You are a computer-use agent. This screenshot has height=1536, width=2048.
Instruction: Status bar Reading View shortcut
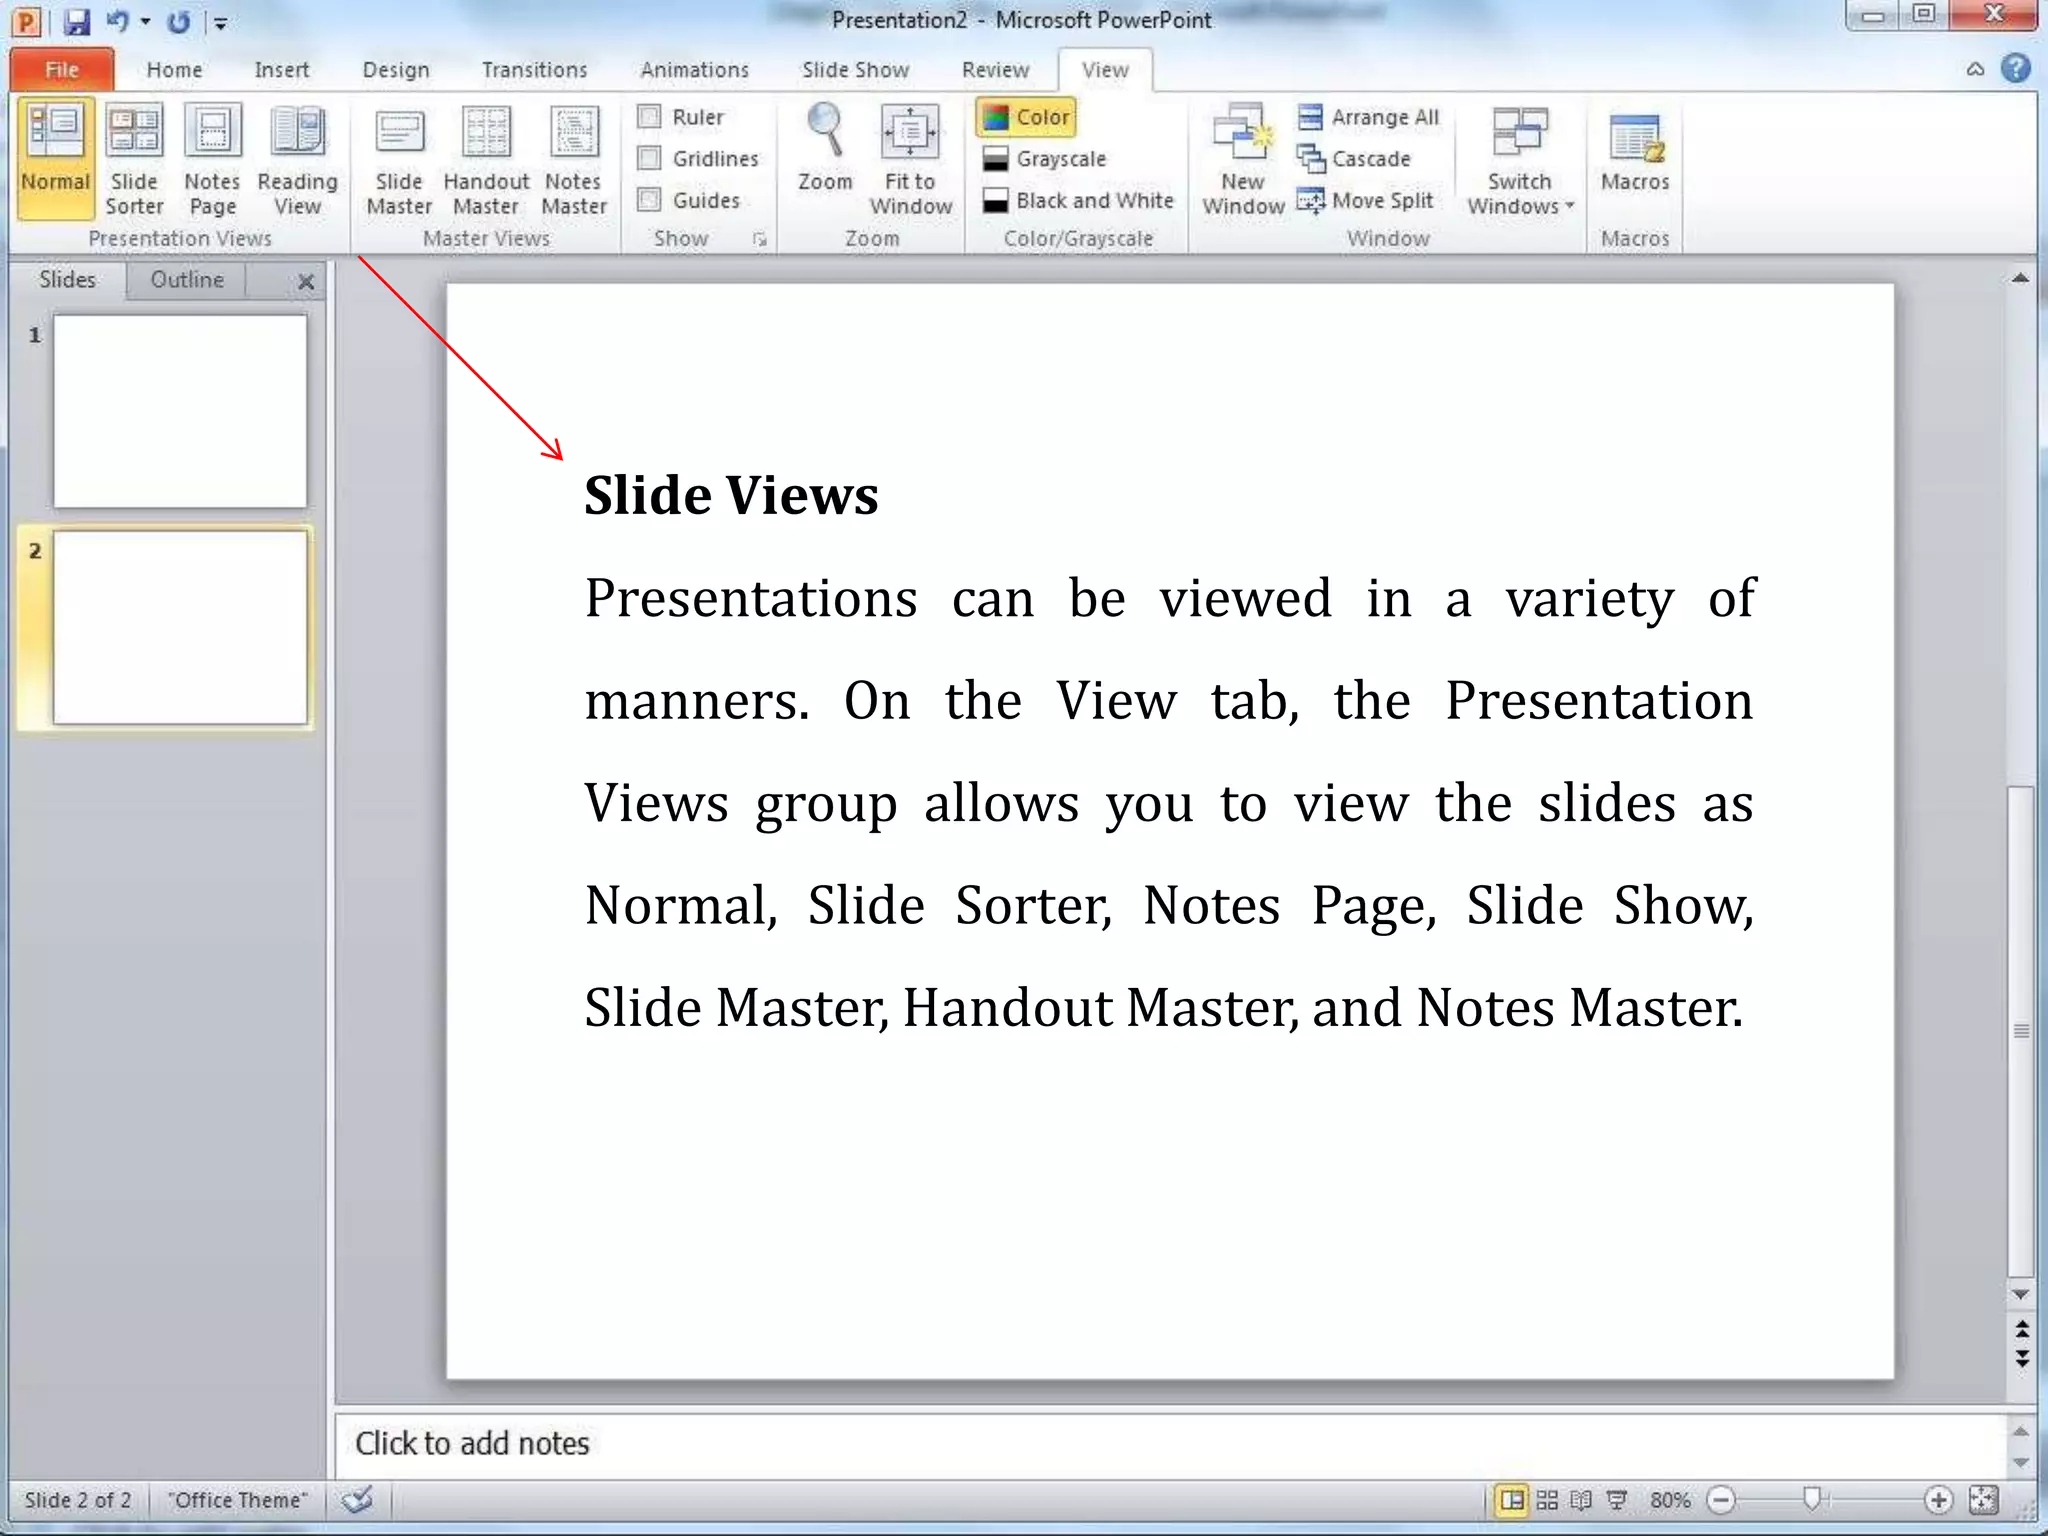[x=1581, y=1500]
